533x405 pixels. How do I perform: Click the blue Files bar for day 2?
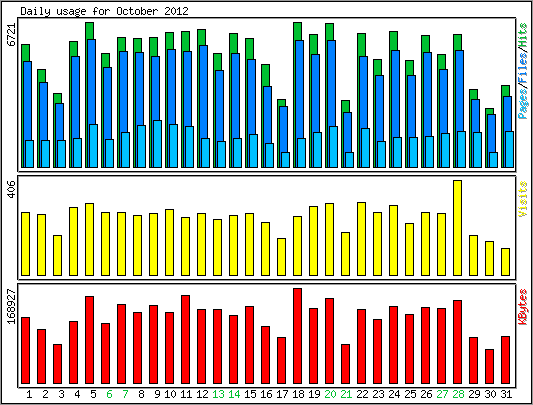coord(44,111)
